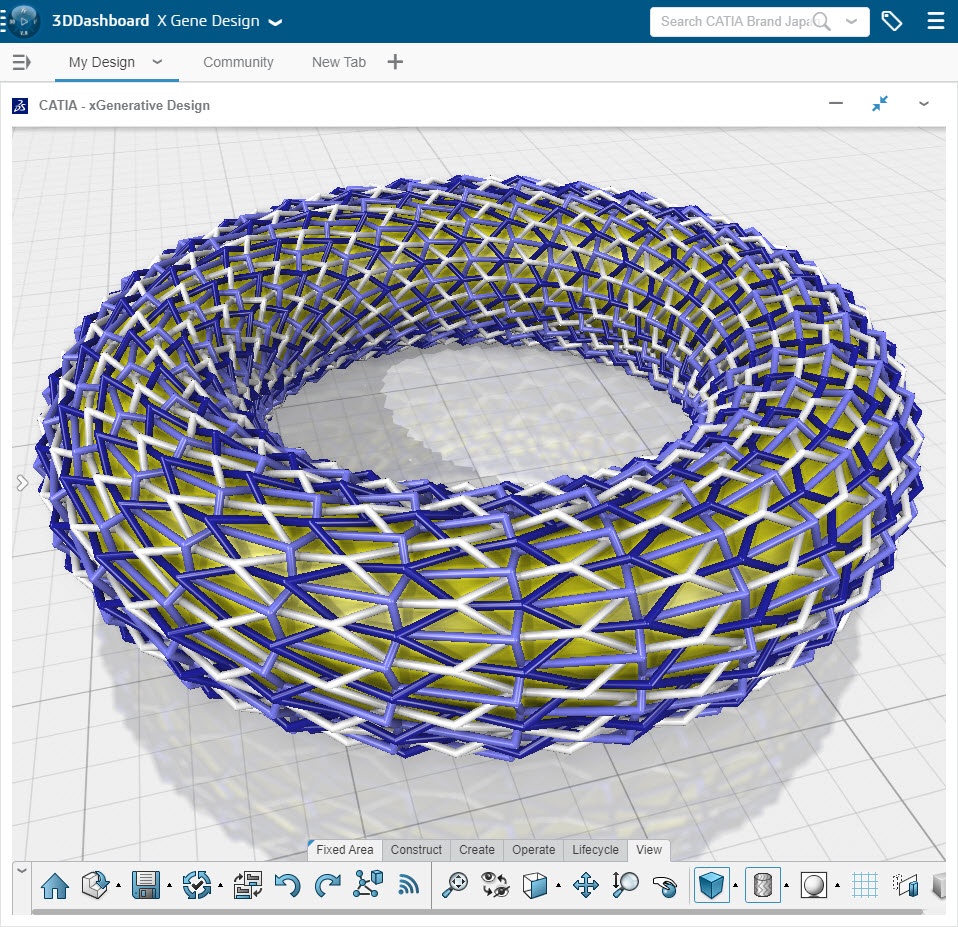Click the broadcast/feed signal icon

pyautogui.click(x=408, y=885)
